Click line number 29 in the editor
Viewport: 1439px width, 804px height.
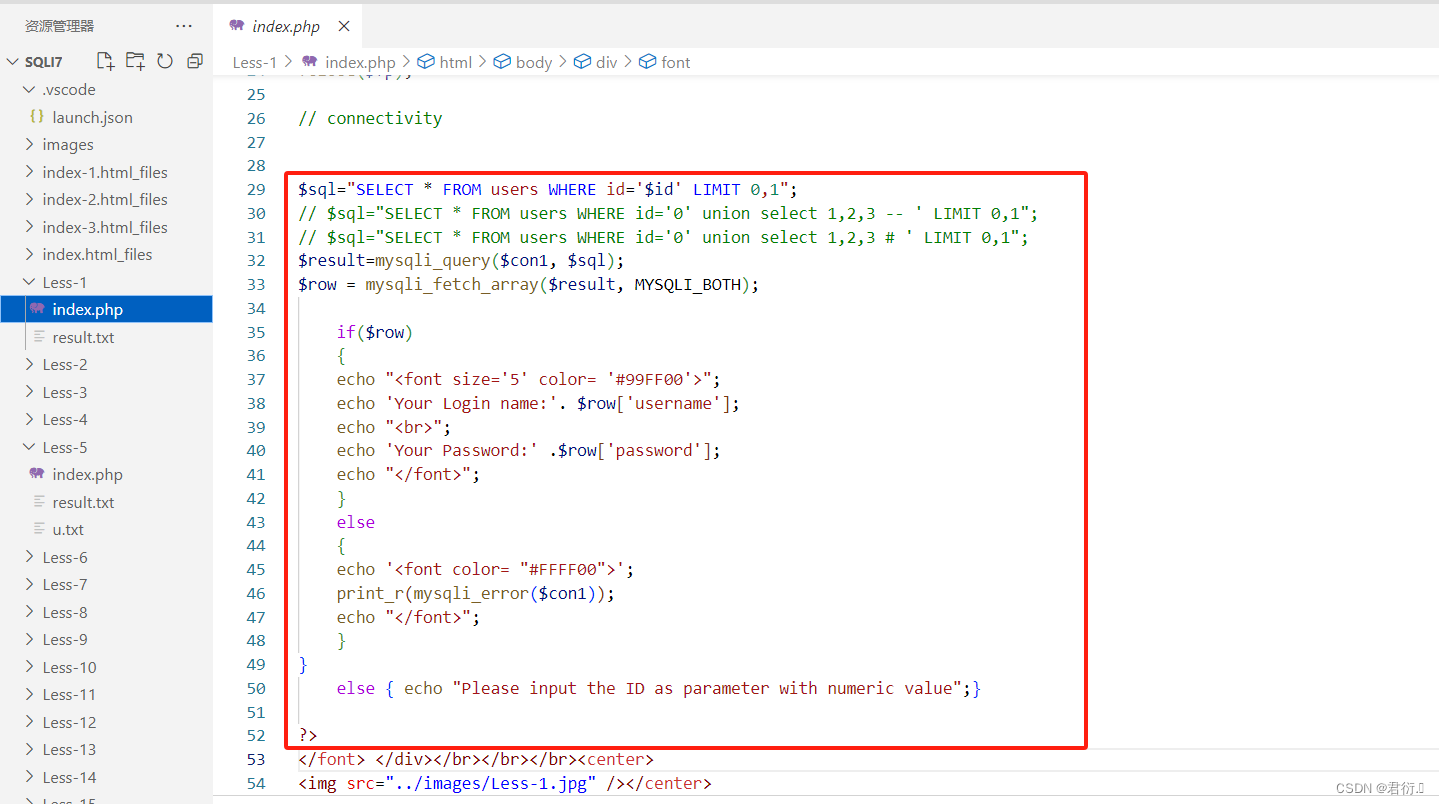point(256,188)
